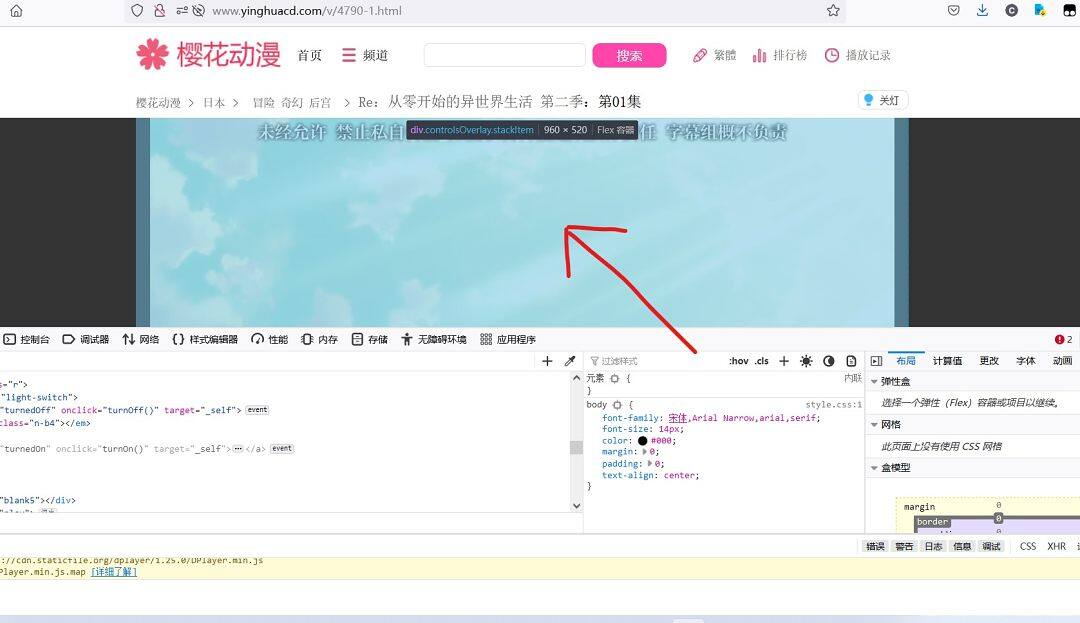The image size is (1080, 623).
Task: Open the 播放记录 link
Action: 857,56
